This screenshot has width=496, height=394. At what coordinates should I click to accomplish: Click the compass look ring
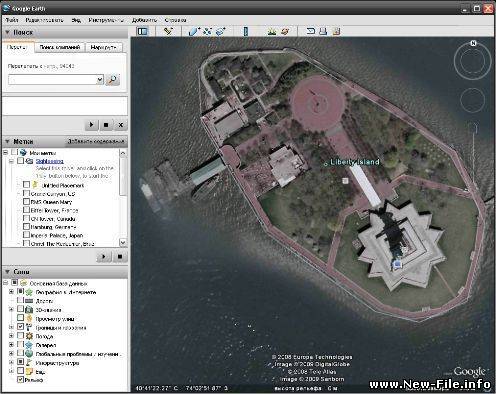point(472,60)
